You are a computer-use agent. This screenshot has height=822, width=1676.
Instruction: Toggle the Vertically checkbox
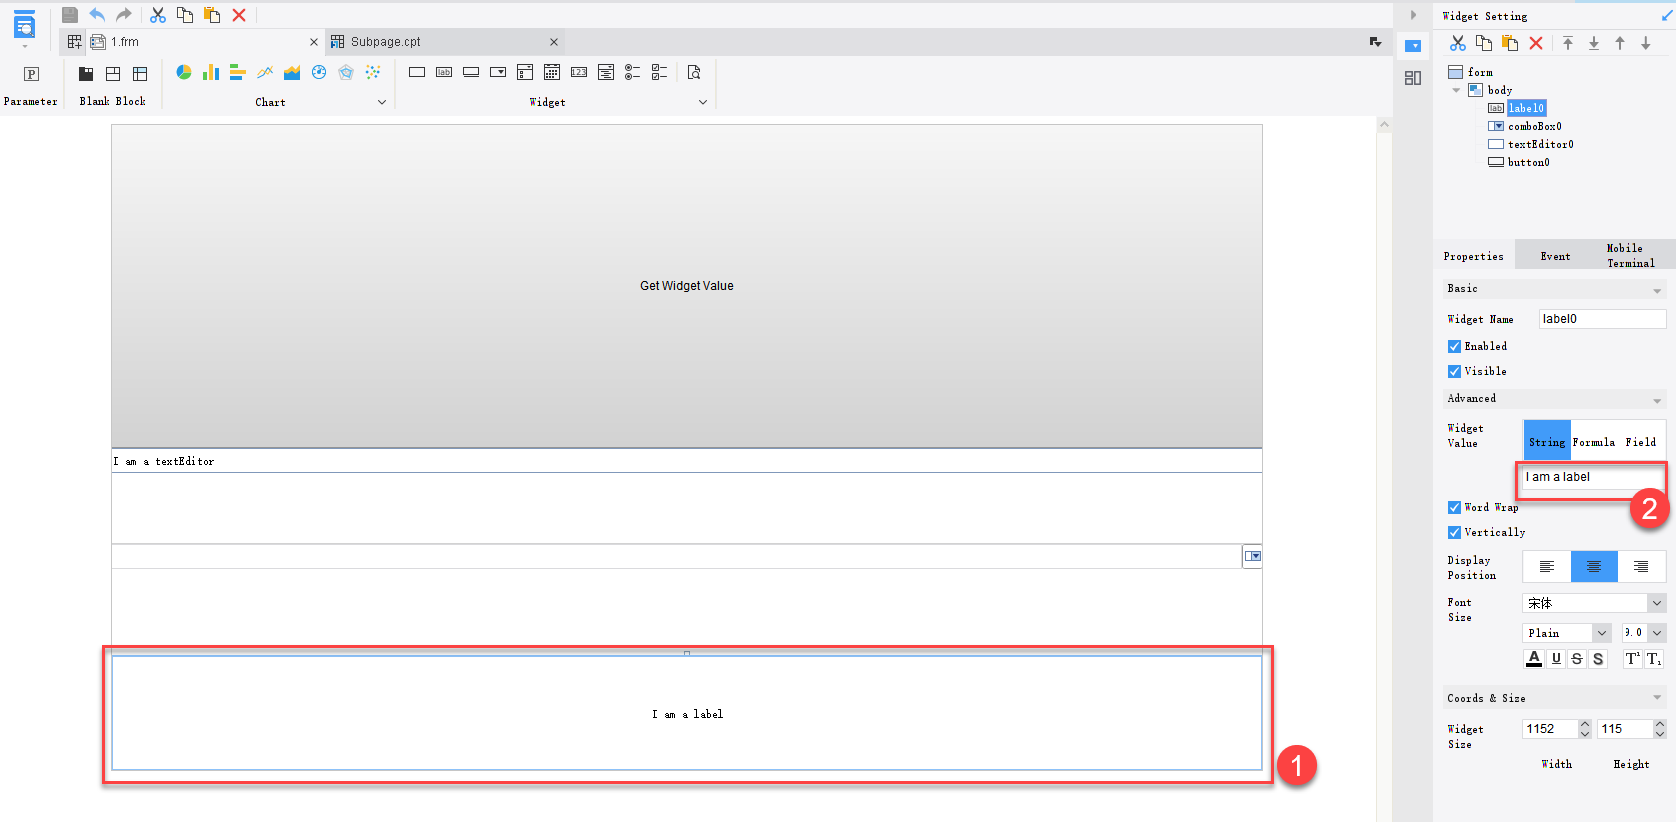coord(1454,532)
